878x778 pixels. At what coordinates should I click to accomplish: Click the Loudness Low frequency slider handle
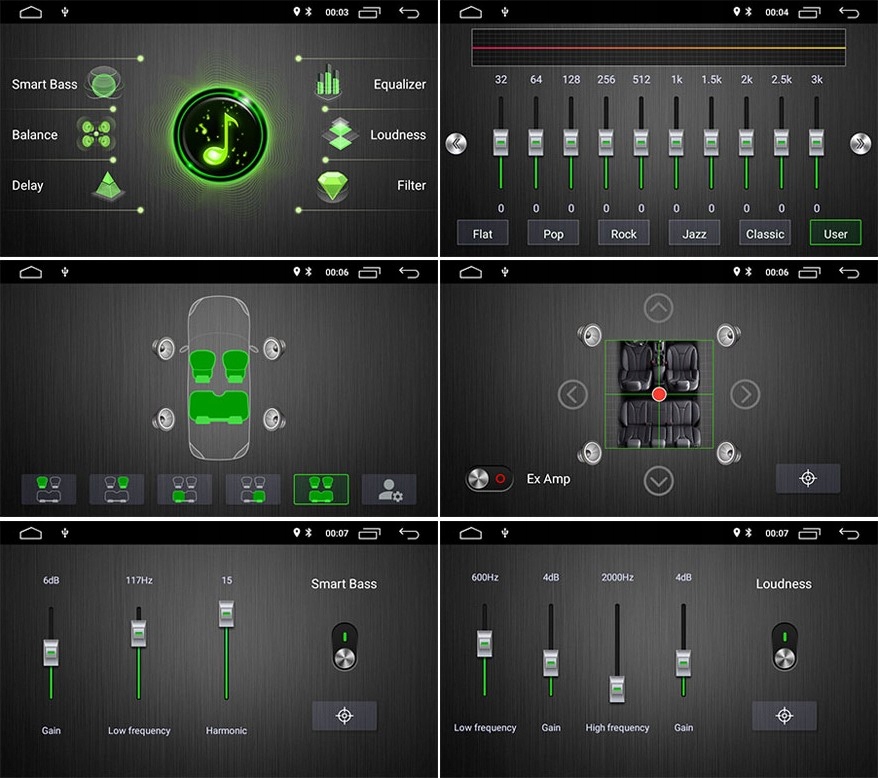pos(485,644)
